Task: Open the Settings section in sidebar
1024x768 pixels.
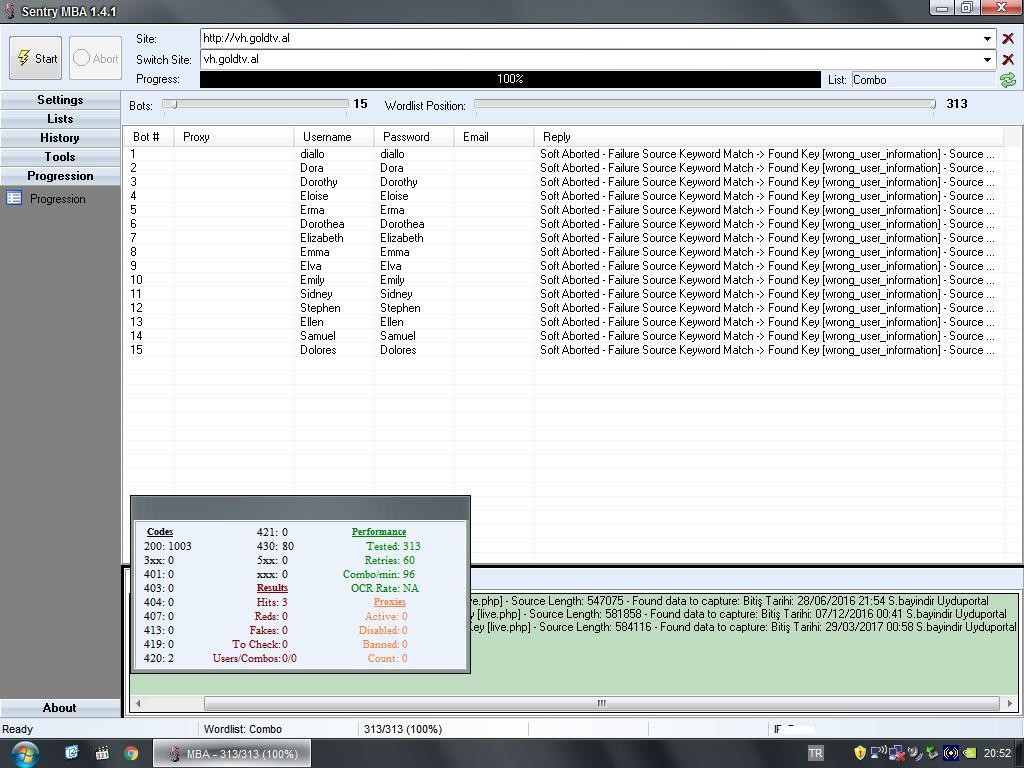Action: tap(60, 100)
